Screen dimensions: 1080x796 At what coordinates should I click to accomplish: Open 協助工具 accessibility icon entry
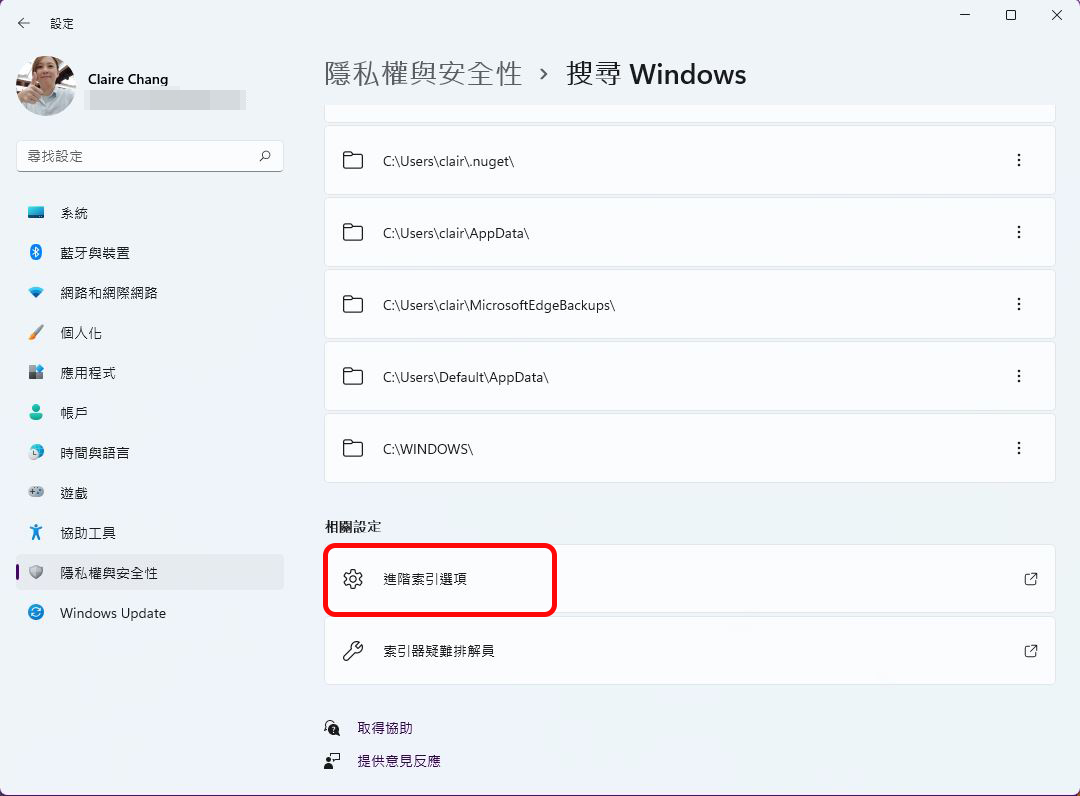pos(36,532)
